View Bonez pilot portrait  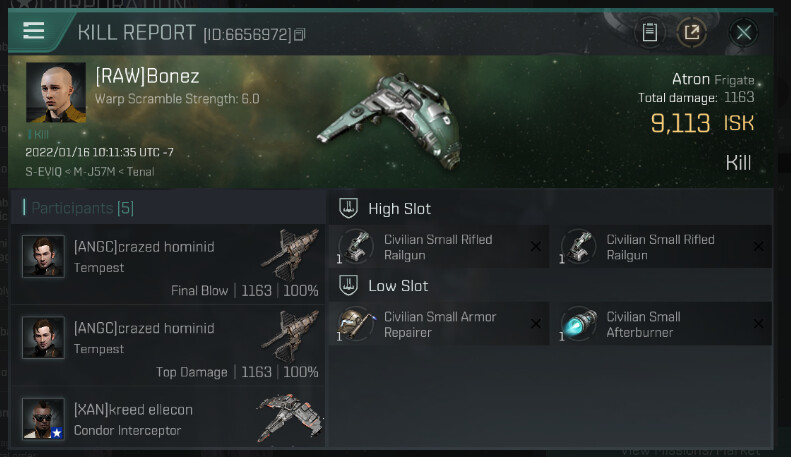point(55,94)
